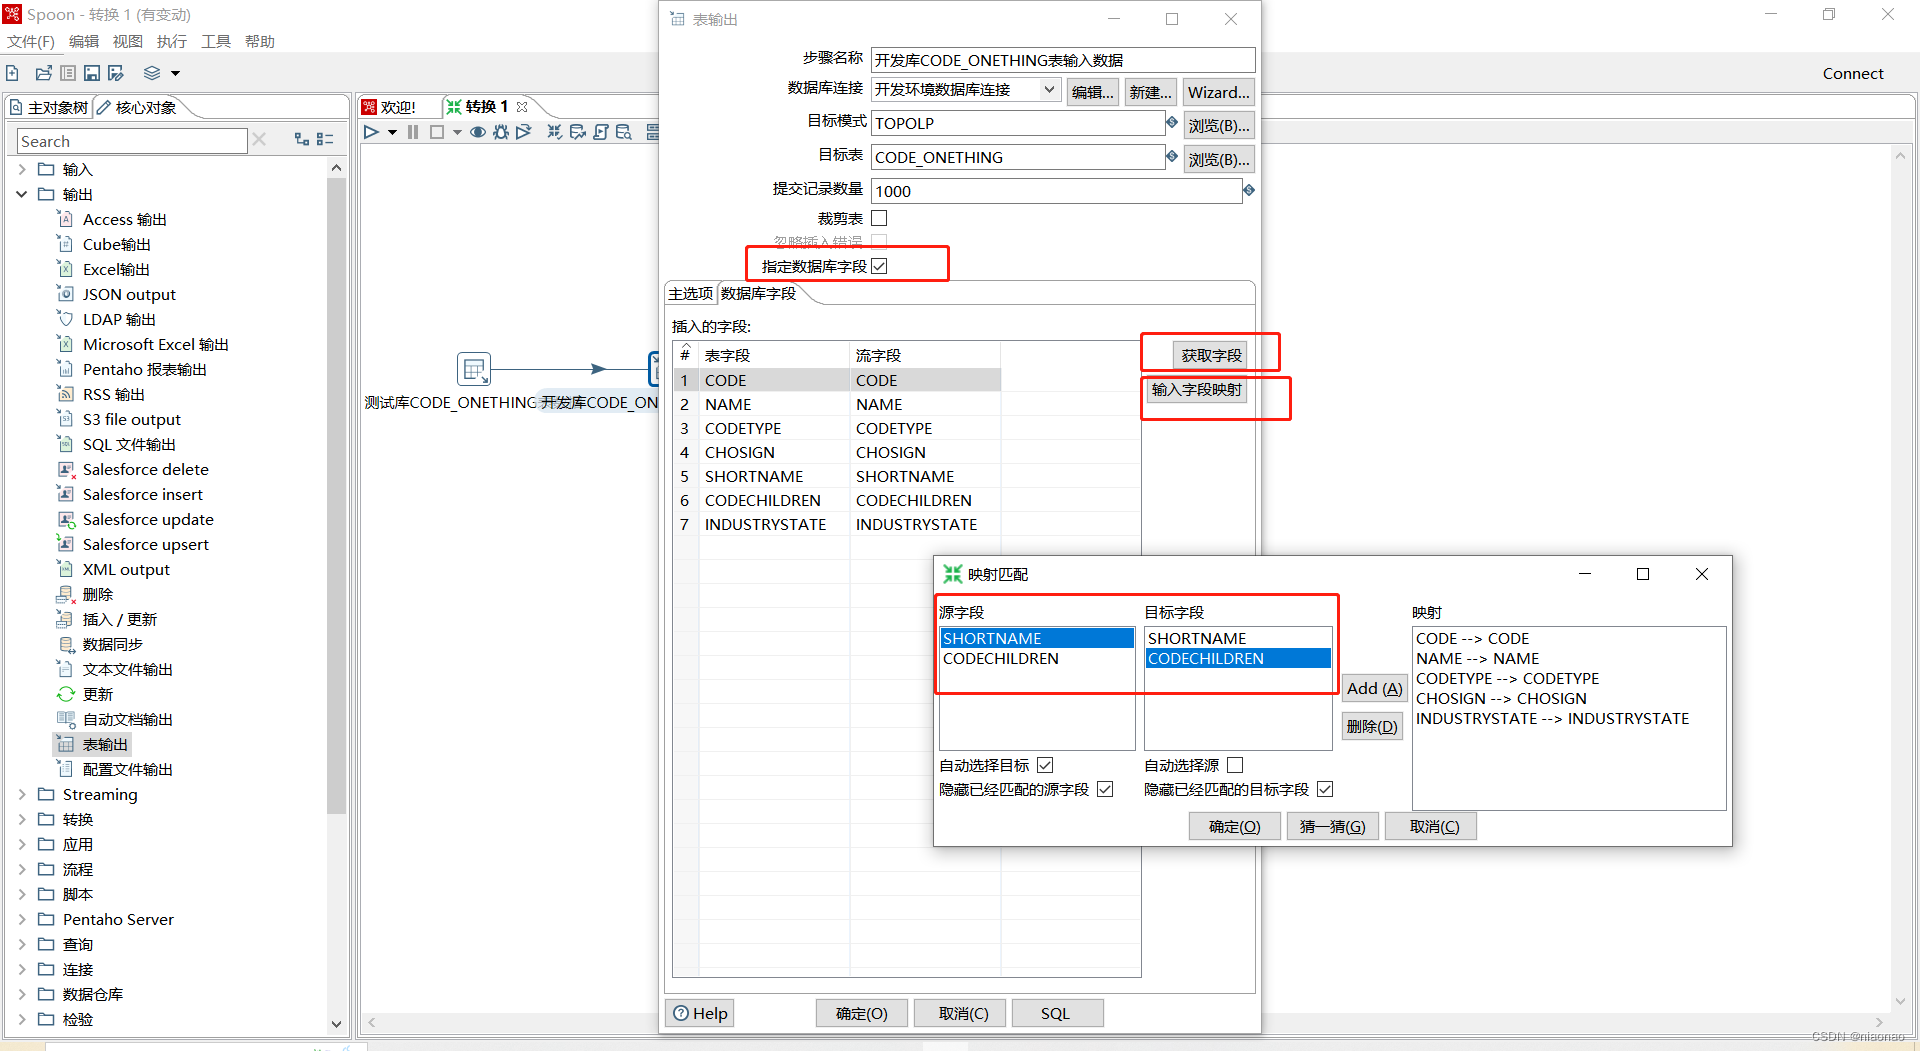Expand the Streaming folder

22,794
